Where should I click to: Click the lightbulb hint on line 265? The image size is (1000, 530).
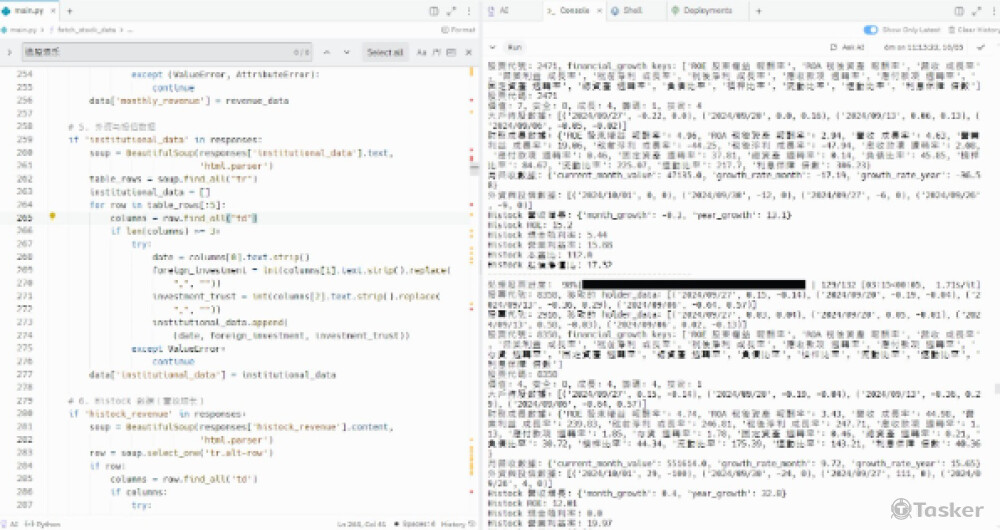[x=52, y=216]
